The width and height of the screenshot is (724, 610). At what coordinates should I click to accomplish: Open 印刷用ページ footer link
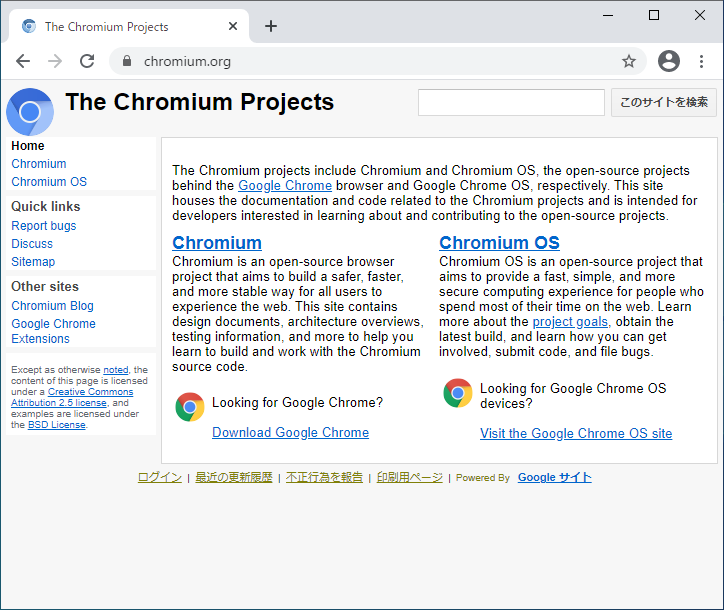coord(410,477)
